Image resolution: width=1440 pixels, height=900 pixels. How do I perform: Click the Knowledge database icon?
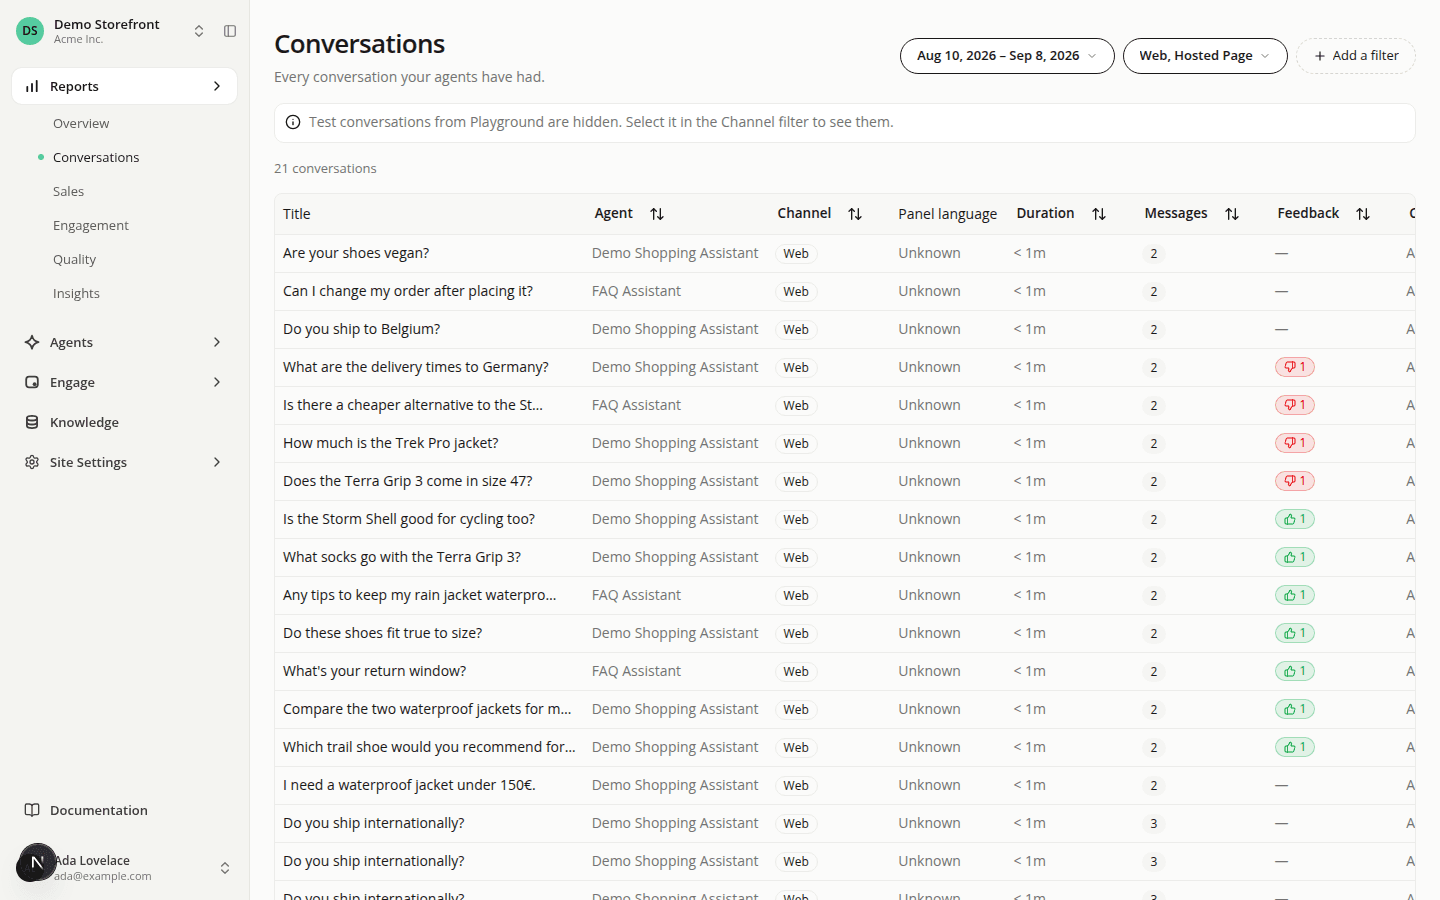tap(32, 422)
